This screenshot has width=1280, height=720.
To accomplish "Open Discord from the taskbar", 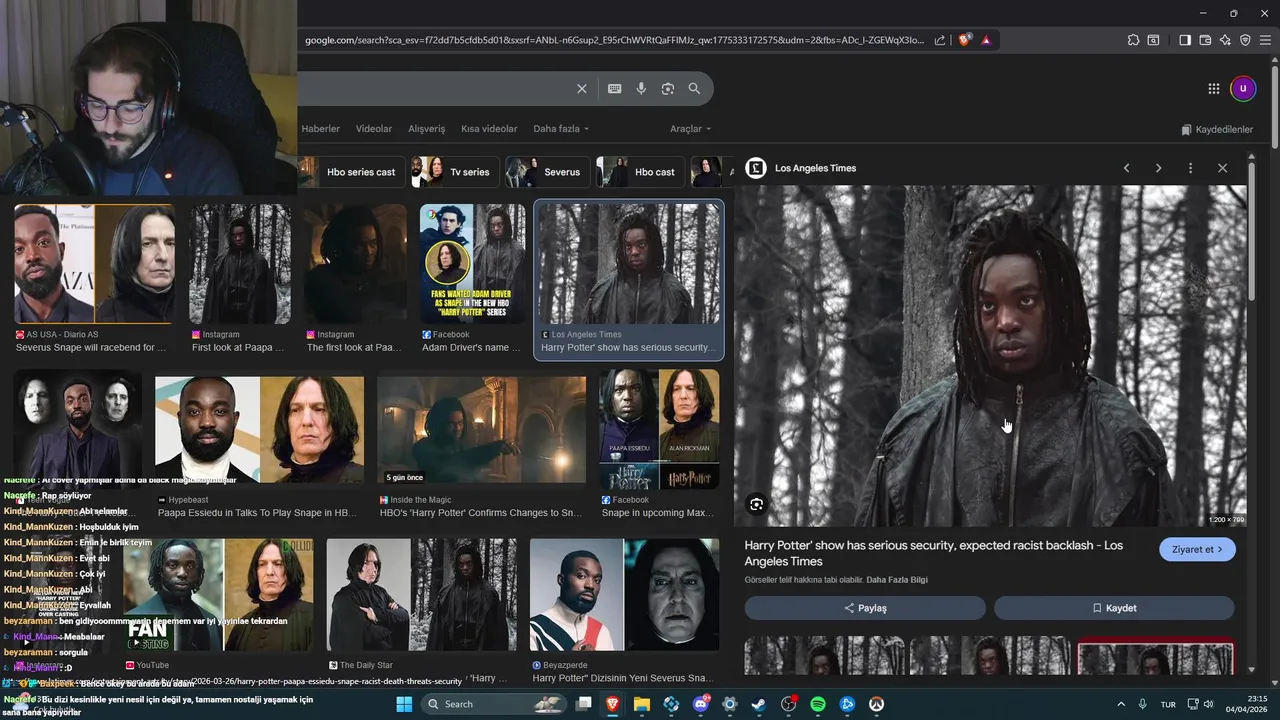I will [x=700, y=704].
